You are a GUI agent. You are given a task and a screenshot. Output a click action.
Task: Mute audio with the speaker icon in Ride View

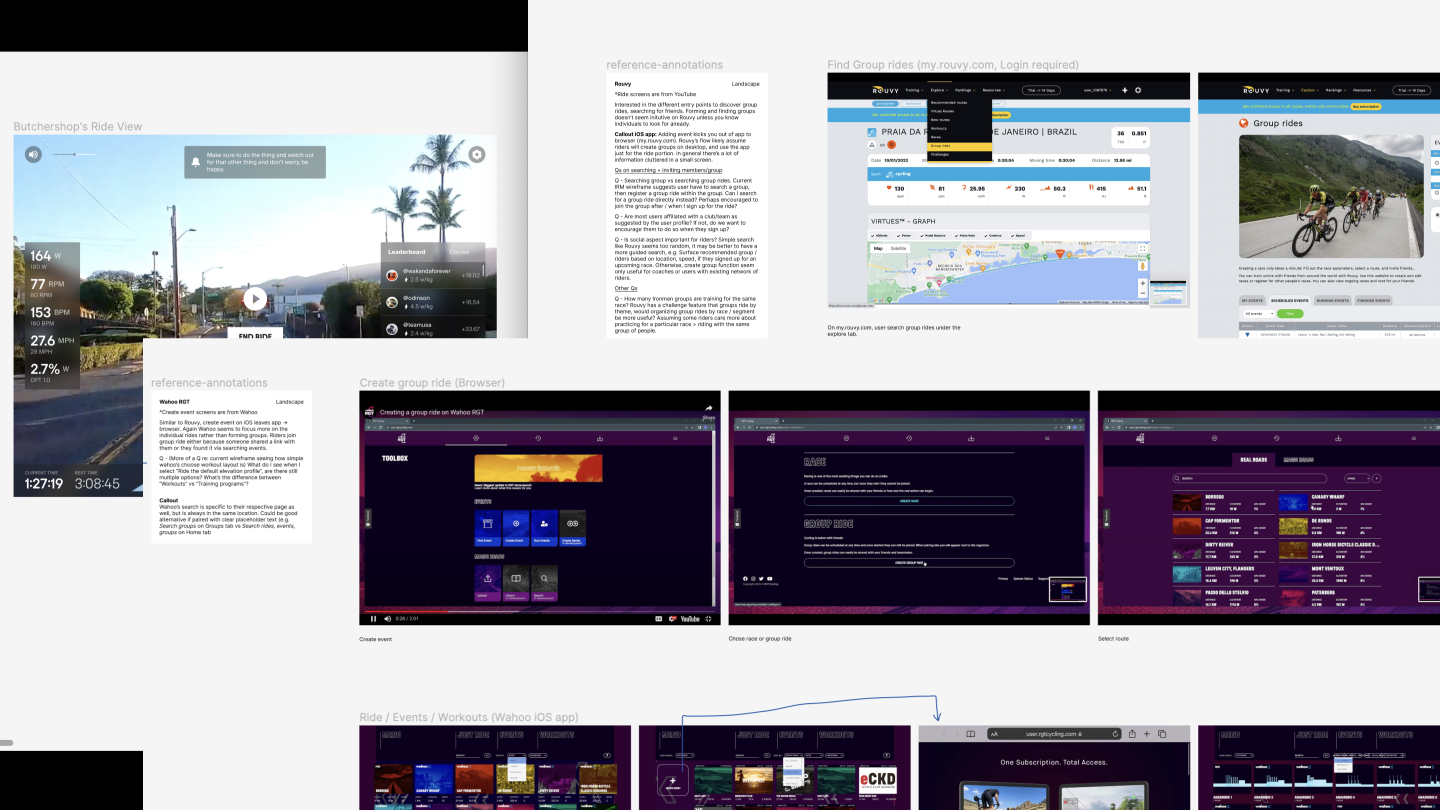[x=34, y=154]
